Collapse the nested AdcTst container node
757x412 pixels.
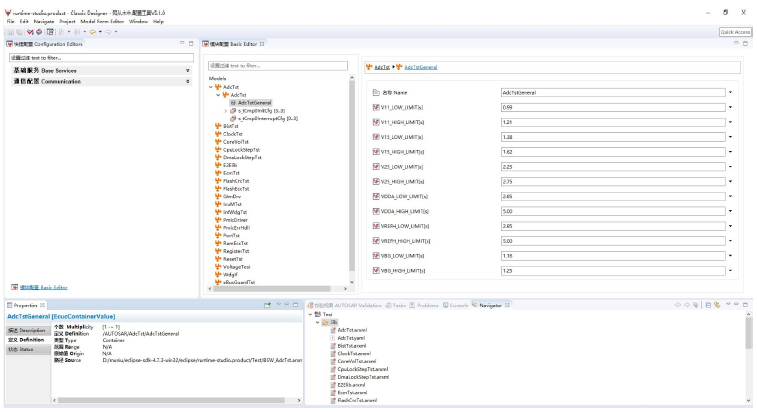[x=218, y=95]
